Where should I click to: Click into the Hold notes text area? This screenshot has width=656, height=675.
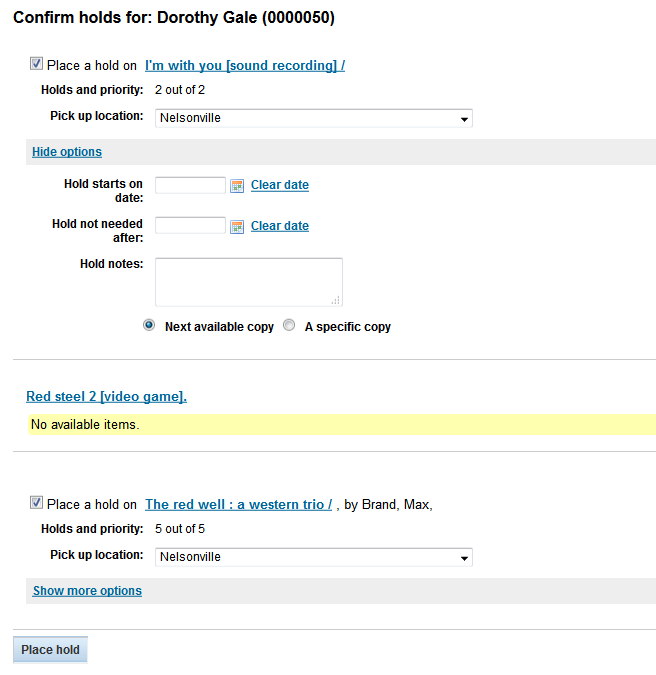[x=248, y=281]
